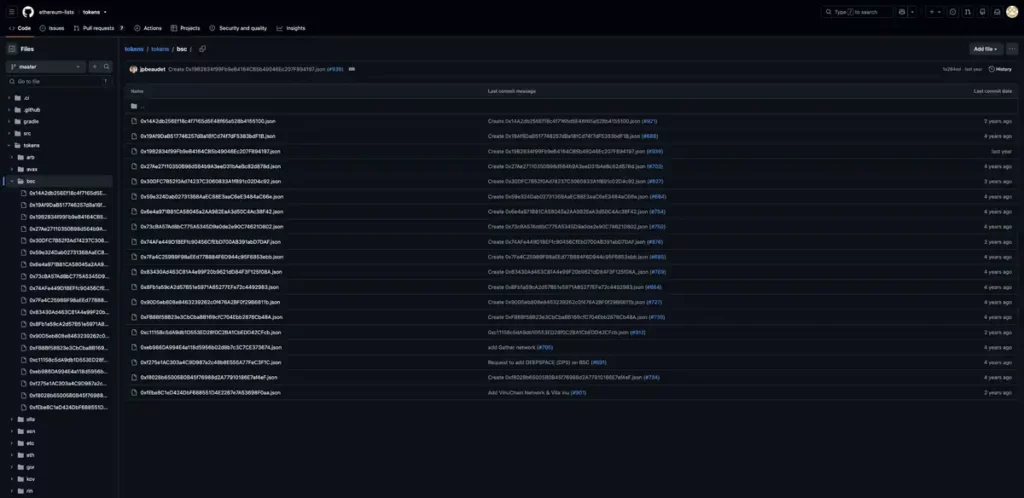Open the History link text
The height and width of the screenshot is (498, 1024).
[x=1004, y=69]
